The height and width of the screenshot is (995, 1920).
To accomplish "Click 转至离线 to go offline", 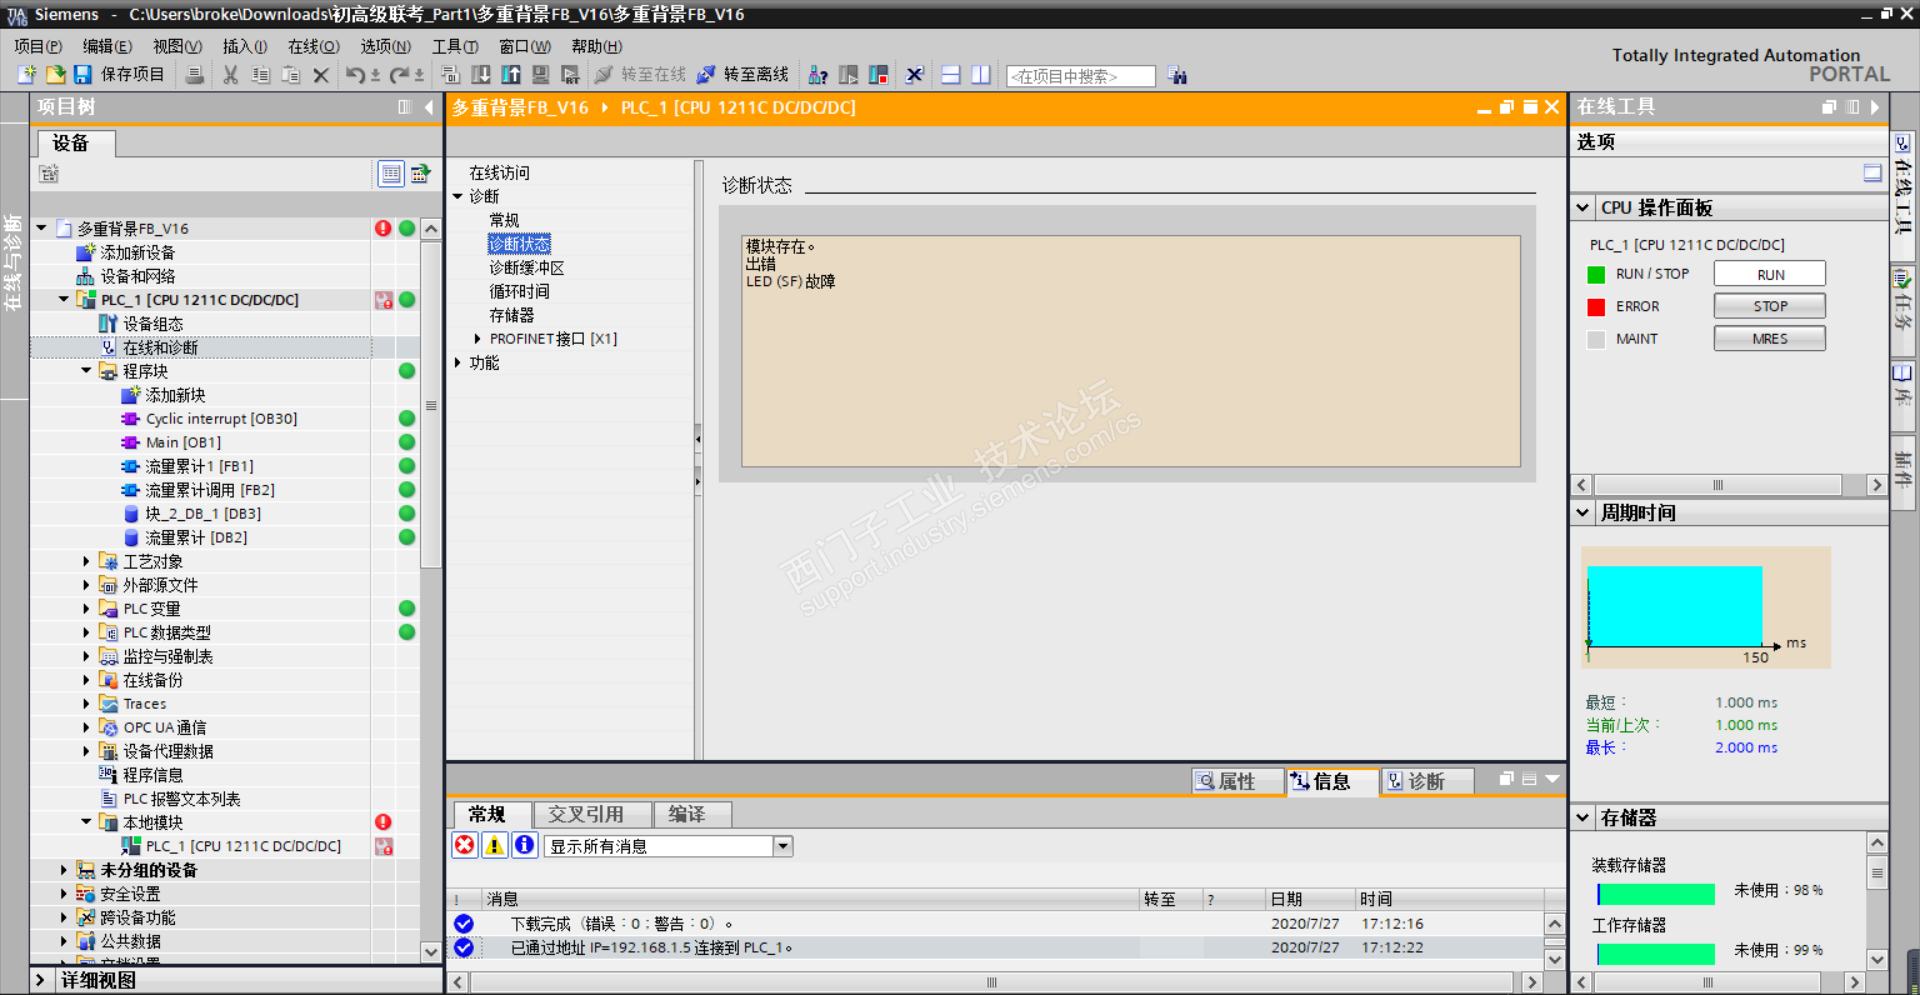I will pyautogui.click(x=743, y=75).
